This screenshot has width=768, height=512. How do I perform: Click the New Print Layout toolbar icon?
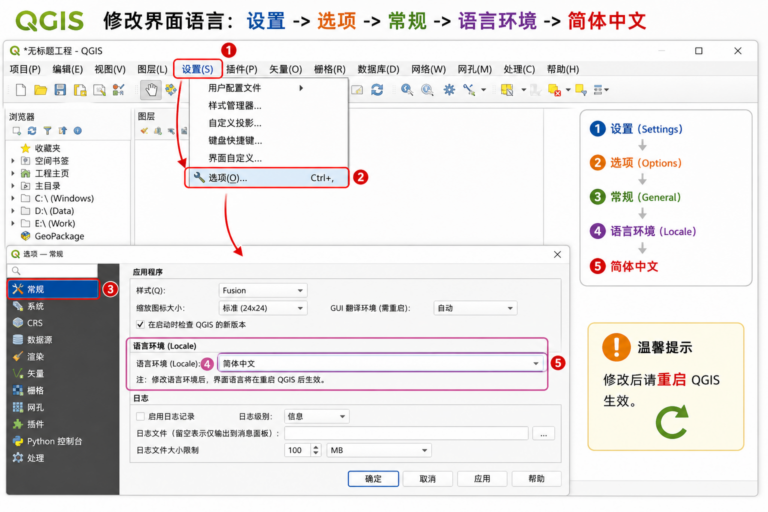pyautogui.click(x=80, y=90)
